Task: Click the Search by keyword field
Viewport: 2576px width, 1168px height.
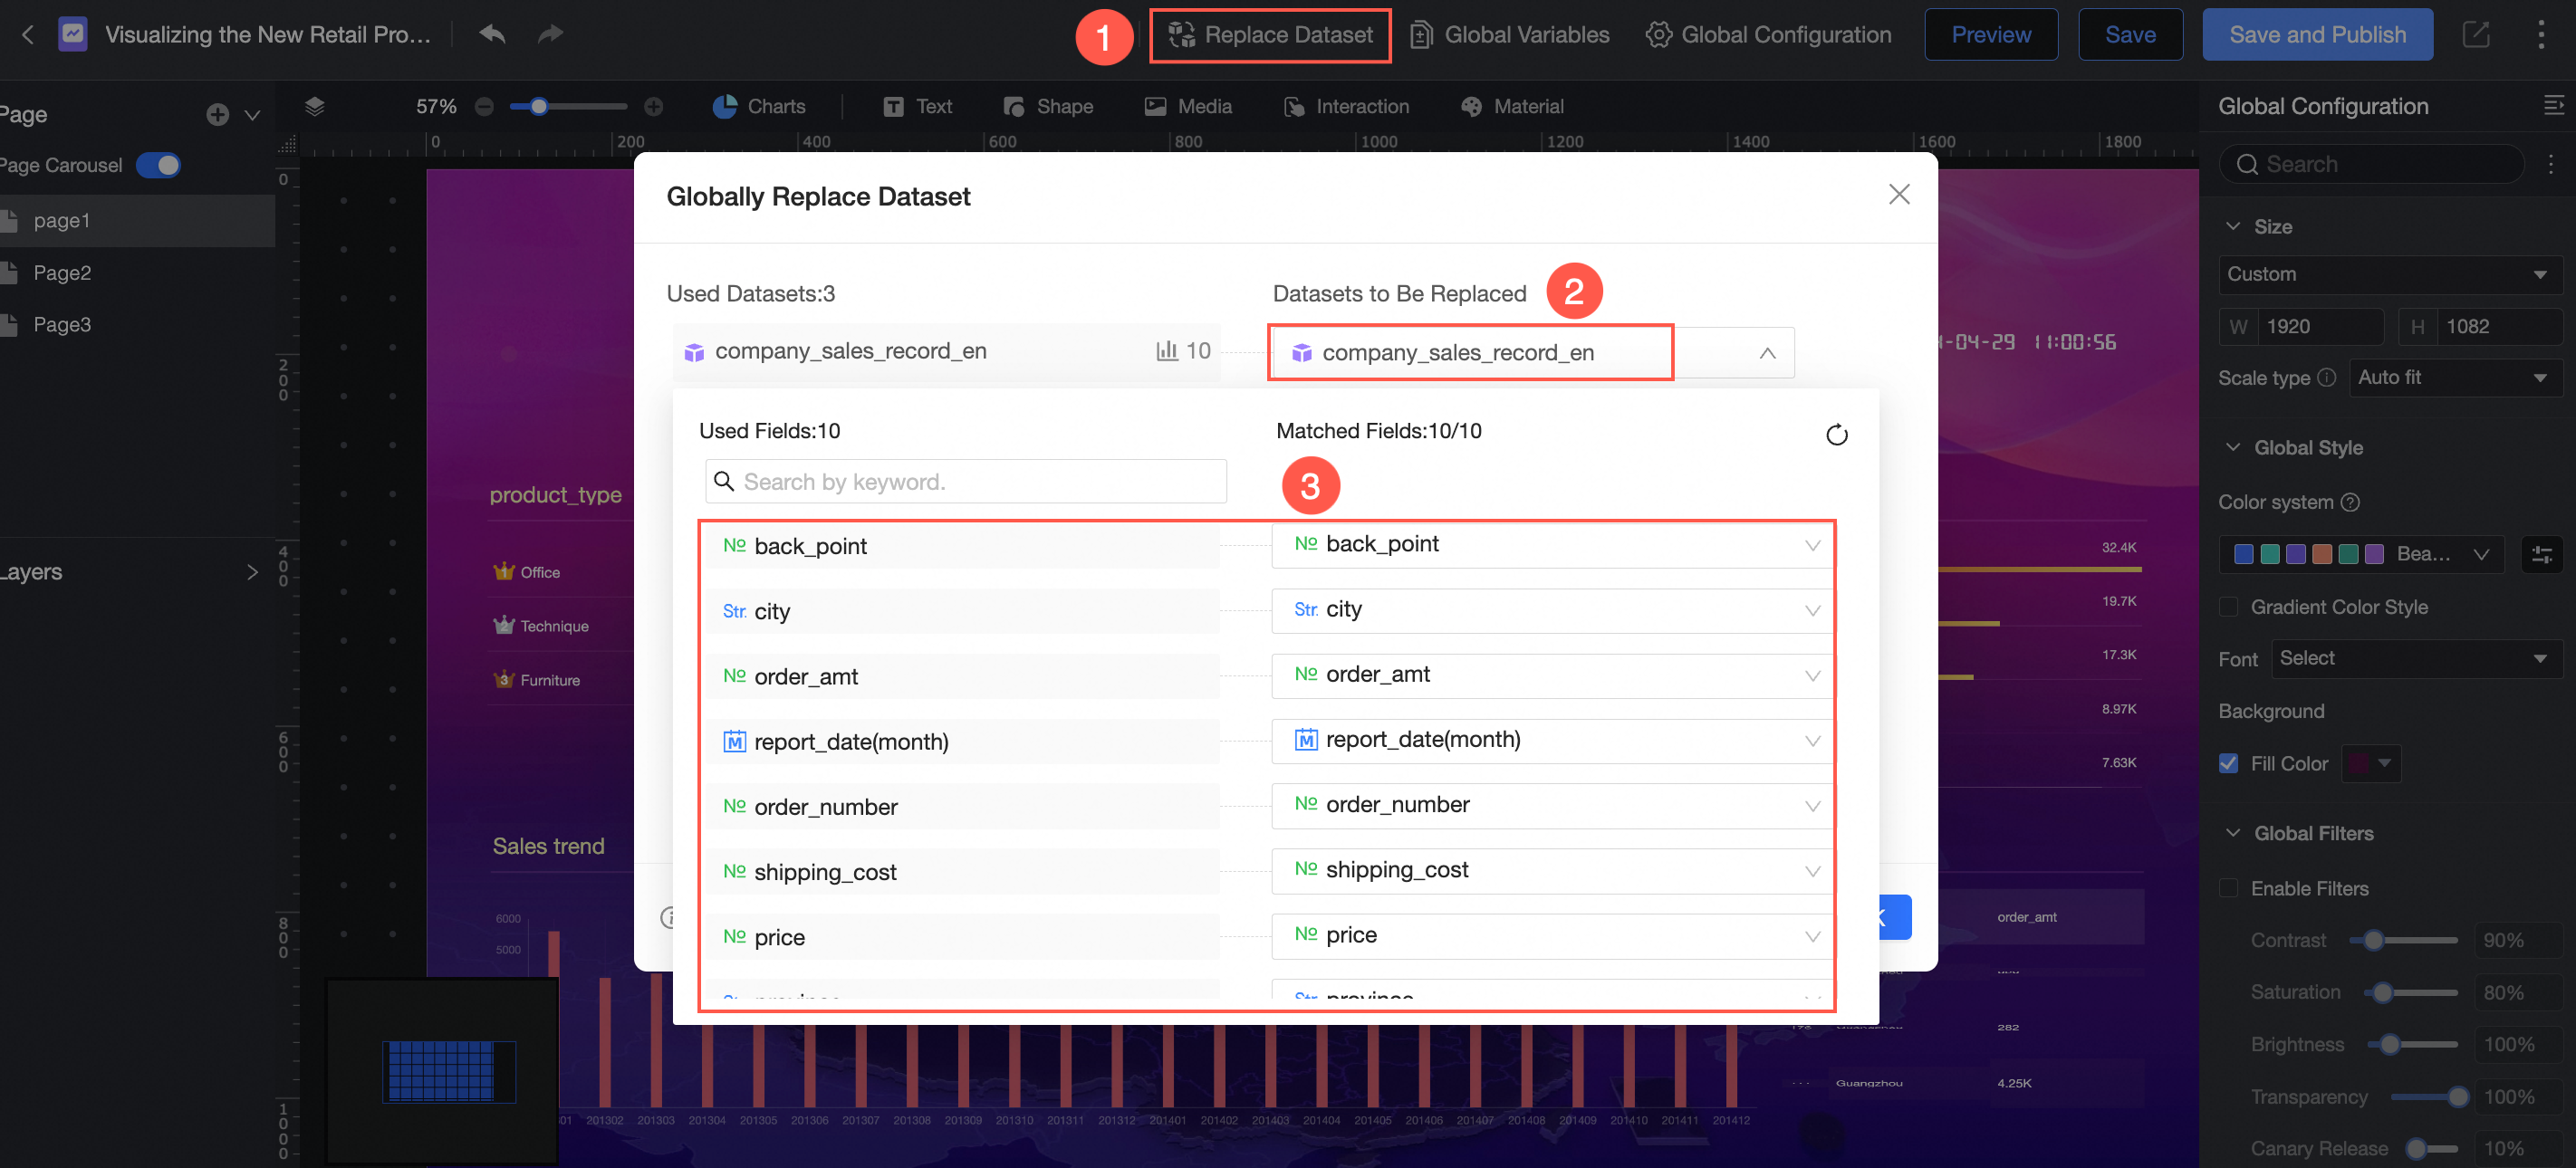Action: click(966, 482)
